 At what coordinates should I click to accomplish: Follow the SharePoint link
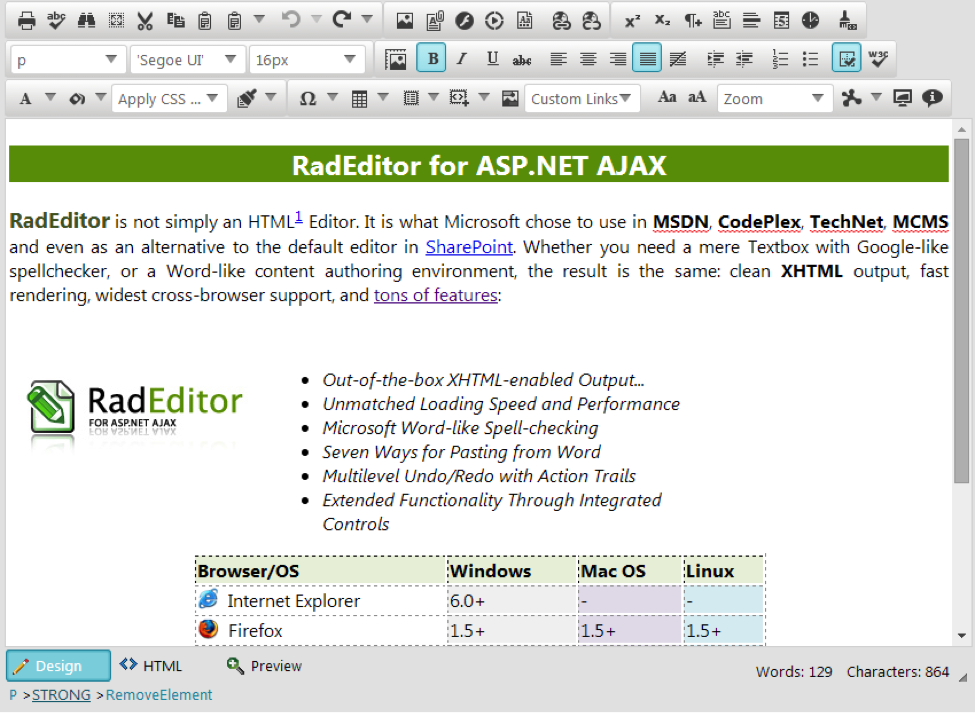click(469, 247)
